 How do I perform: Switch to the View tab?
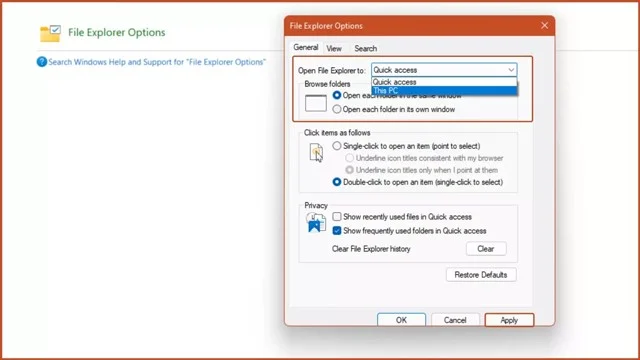[334, 49]
